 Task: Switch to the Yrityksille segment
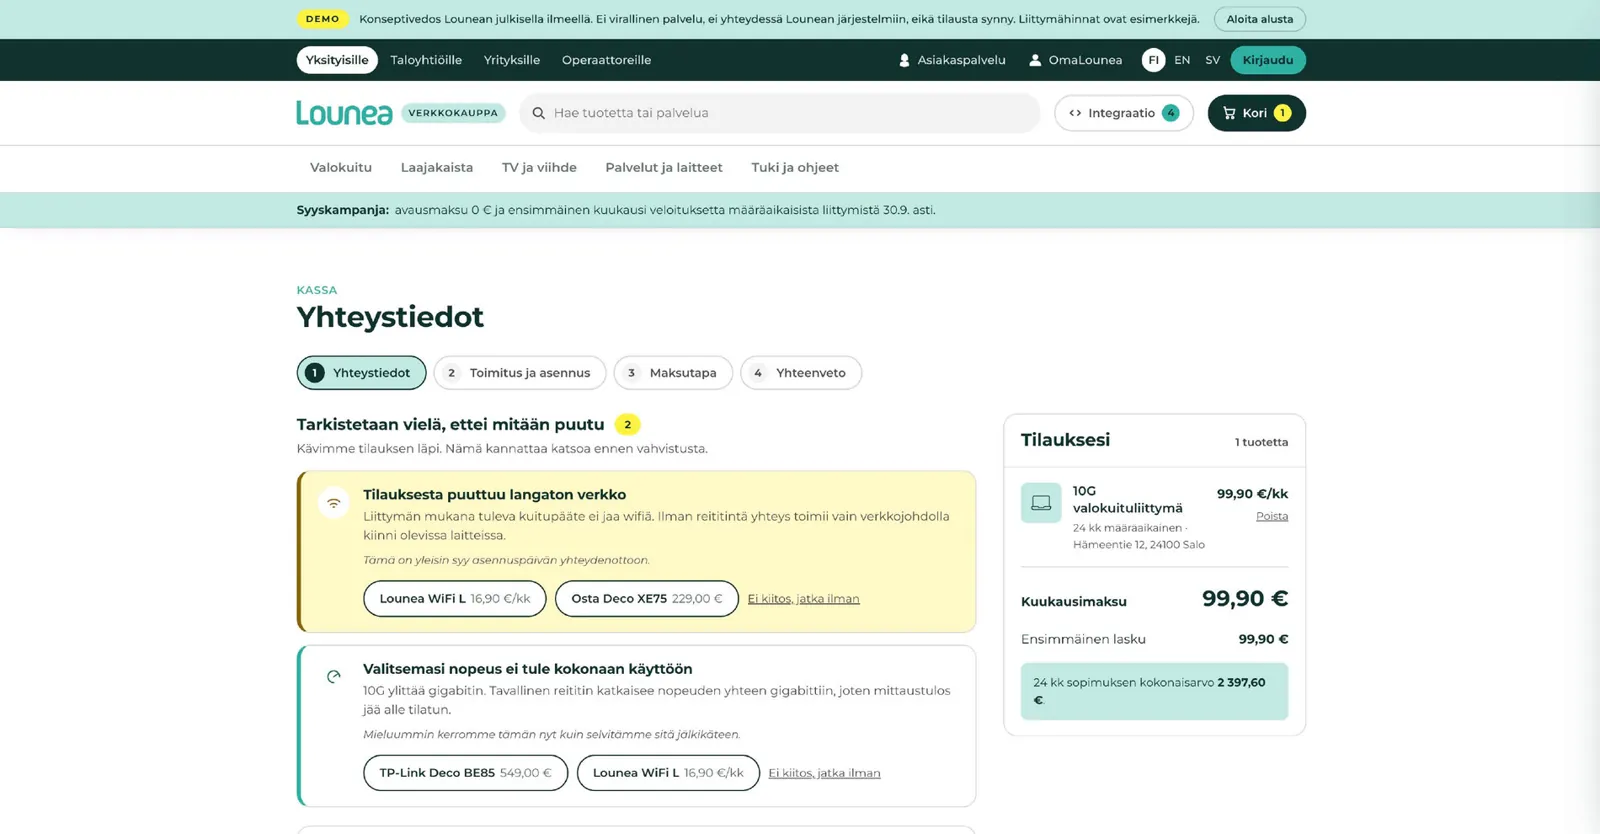[512, 60]
